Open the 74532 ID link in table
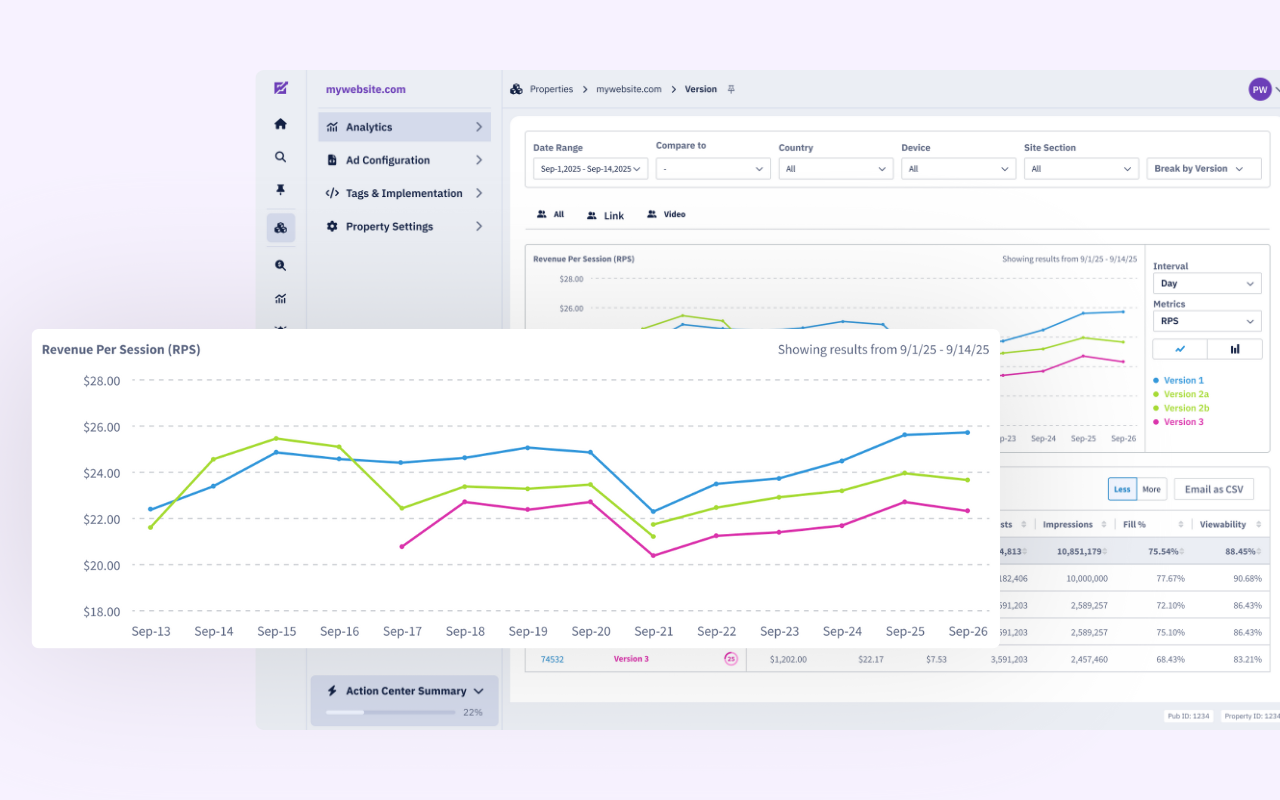Screen dimensions: 1280x800 click(552, 659)
